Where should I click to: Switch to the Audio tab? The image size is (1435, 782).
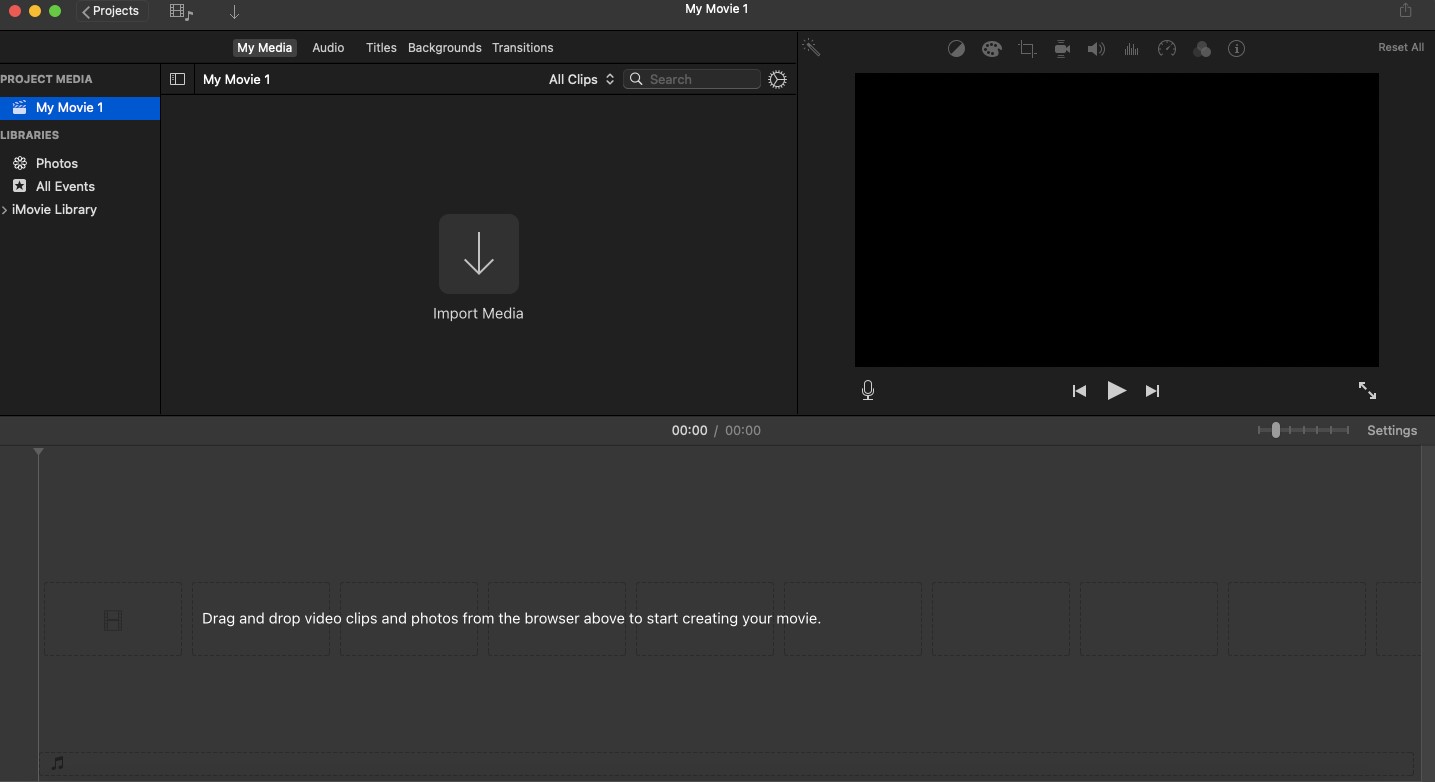[x=328, y=48]
